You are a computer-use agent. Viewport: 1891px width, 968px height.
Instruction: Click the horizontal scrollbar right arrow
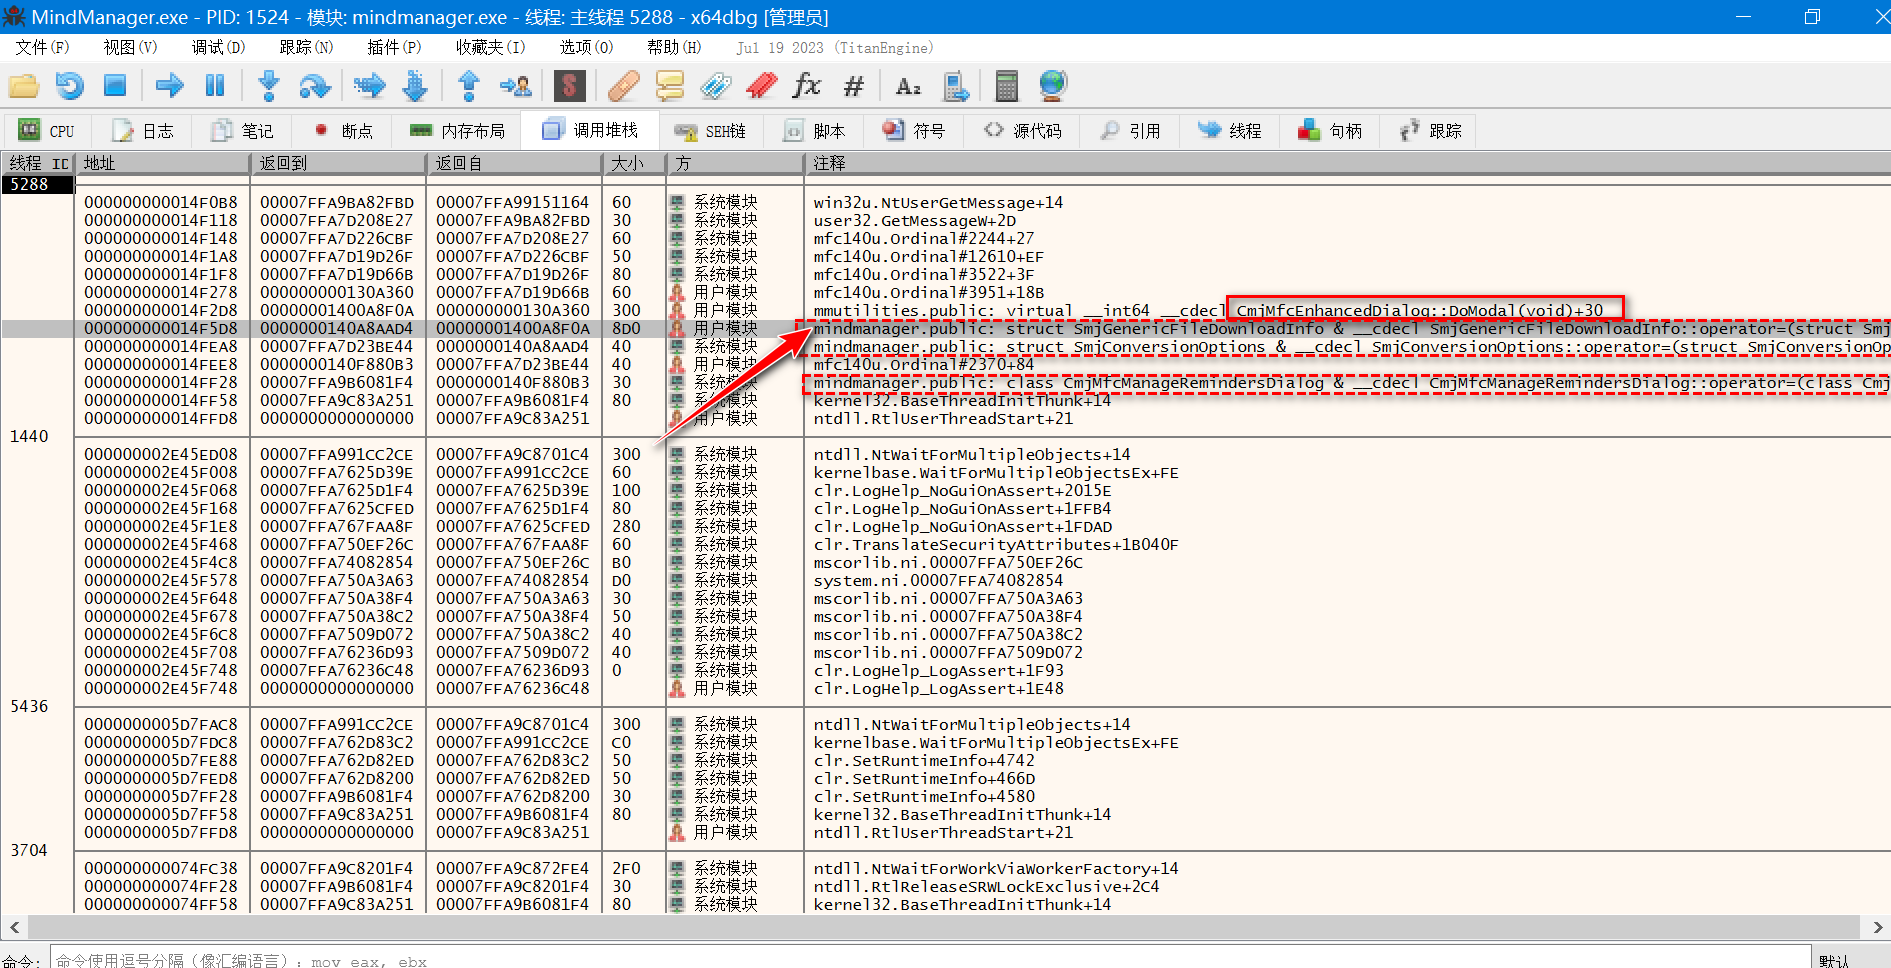coord(1878,927)
